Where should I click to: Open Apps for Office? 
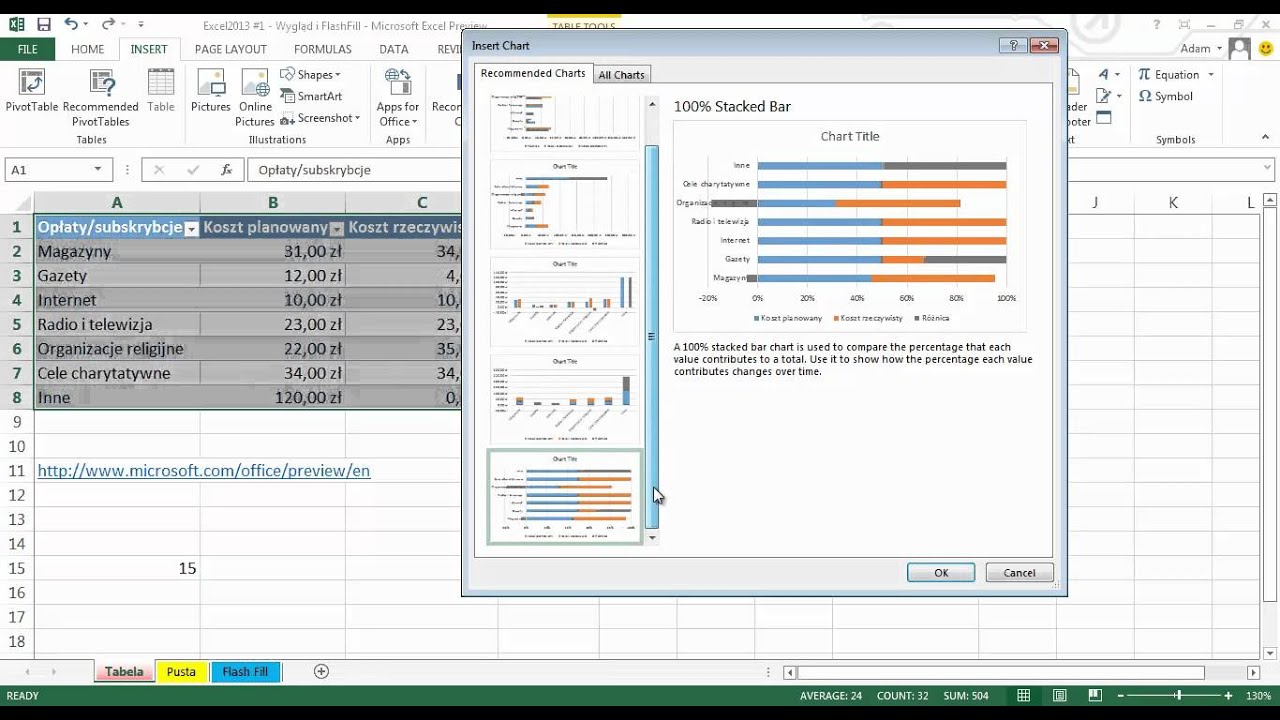tap(398, 97)
